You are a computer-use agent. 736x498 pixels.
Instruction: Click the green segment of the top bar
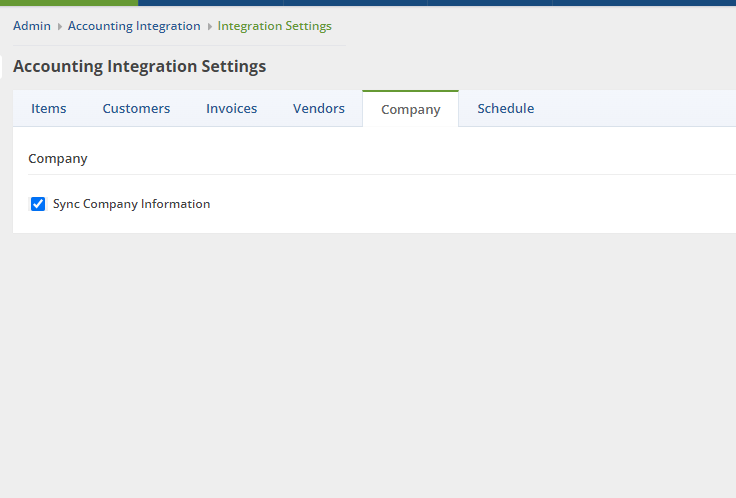click(68, 3)
